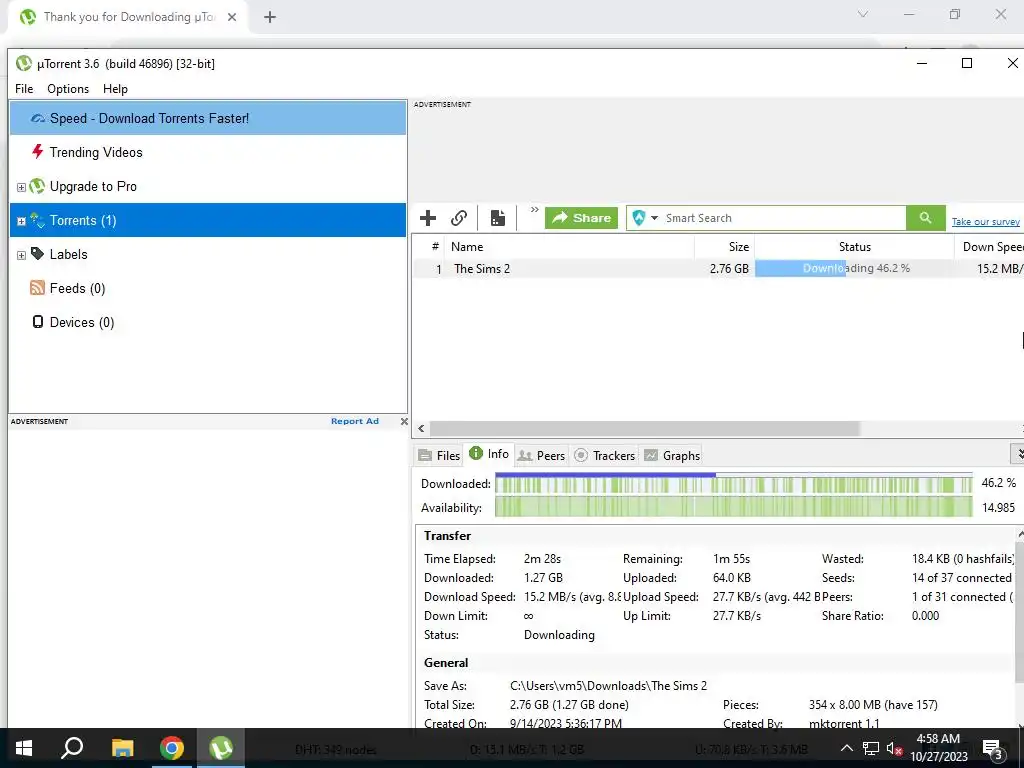The height and width of the screenshot is (768, 1024).
Task: Click the Create New Torrent file icon
Action: [498, 218]
